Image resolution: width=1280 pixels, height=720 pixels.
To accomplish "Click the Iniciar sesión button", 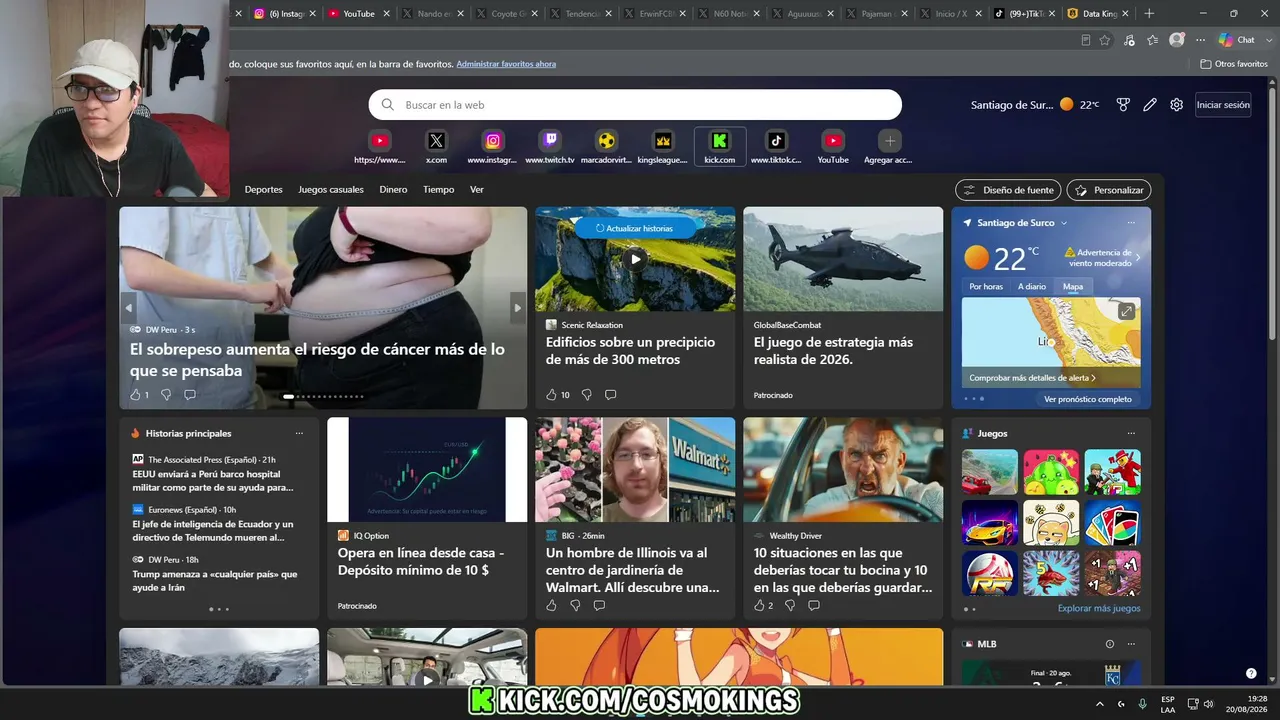I will coord(1223,105).
